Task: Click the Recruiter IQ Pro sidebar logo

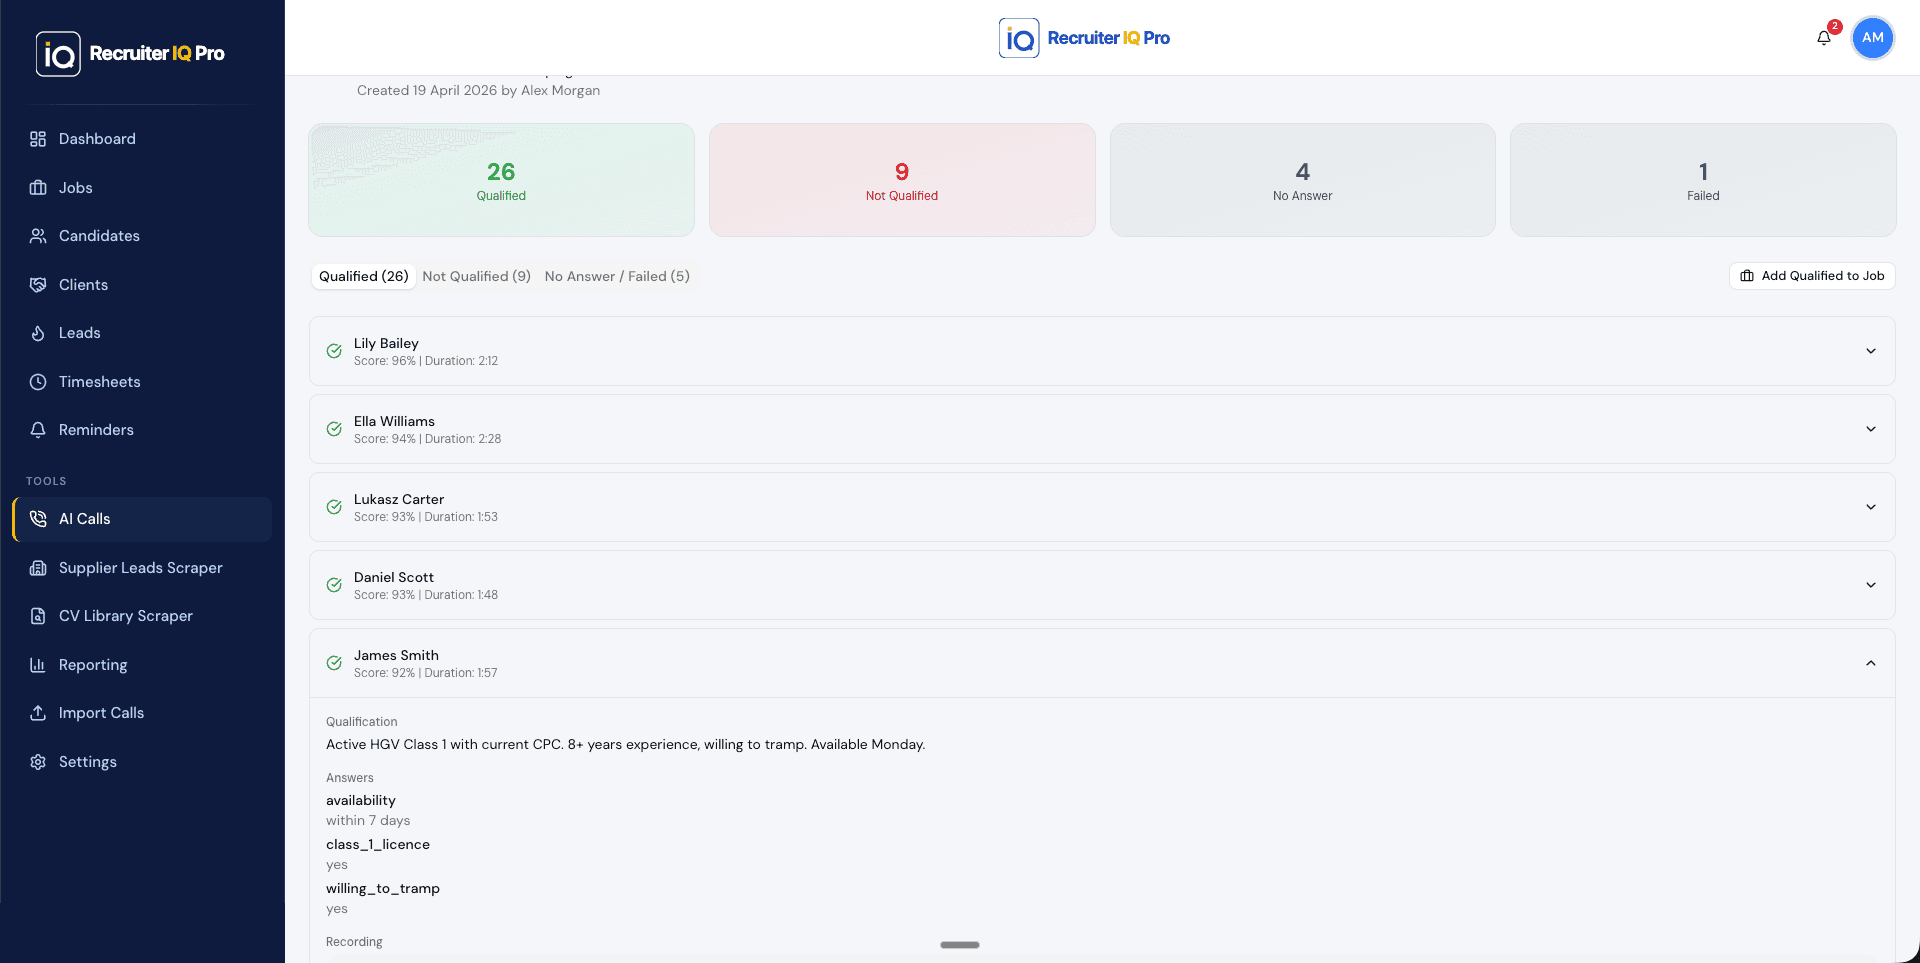Action: tap(130, 54)
